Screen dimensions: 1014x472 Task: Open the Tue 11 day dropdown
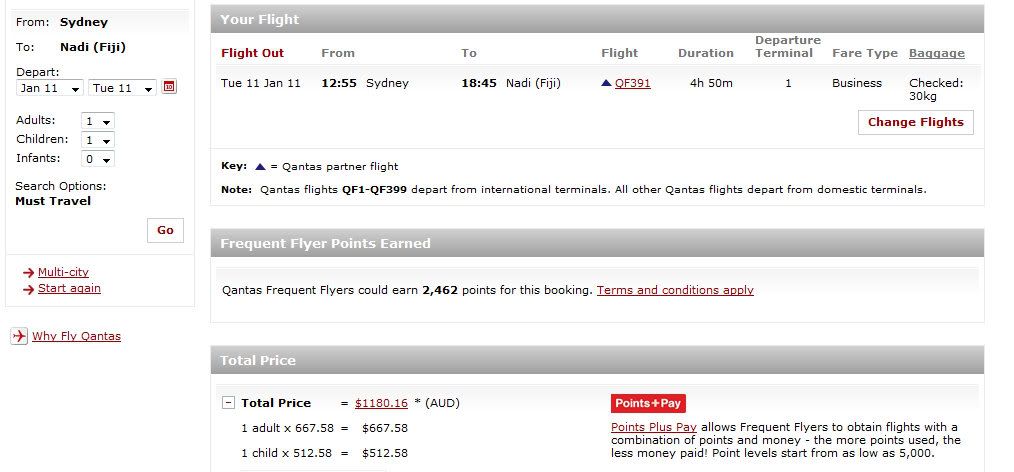(122, 88)
